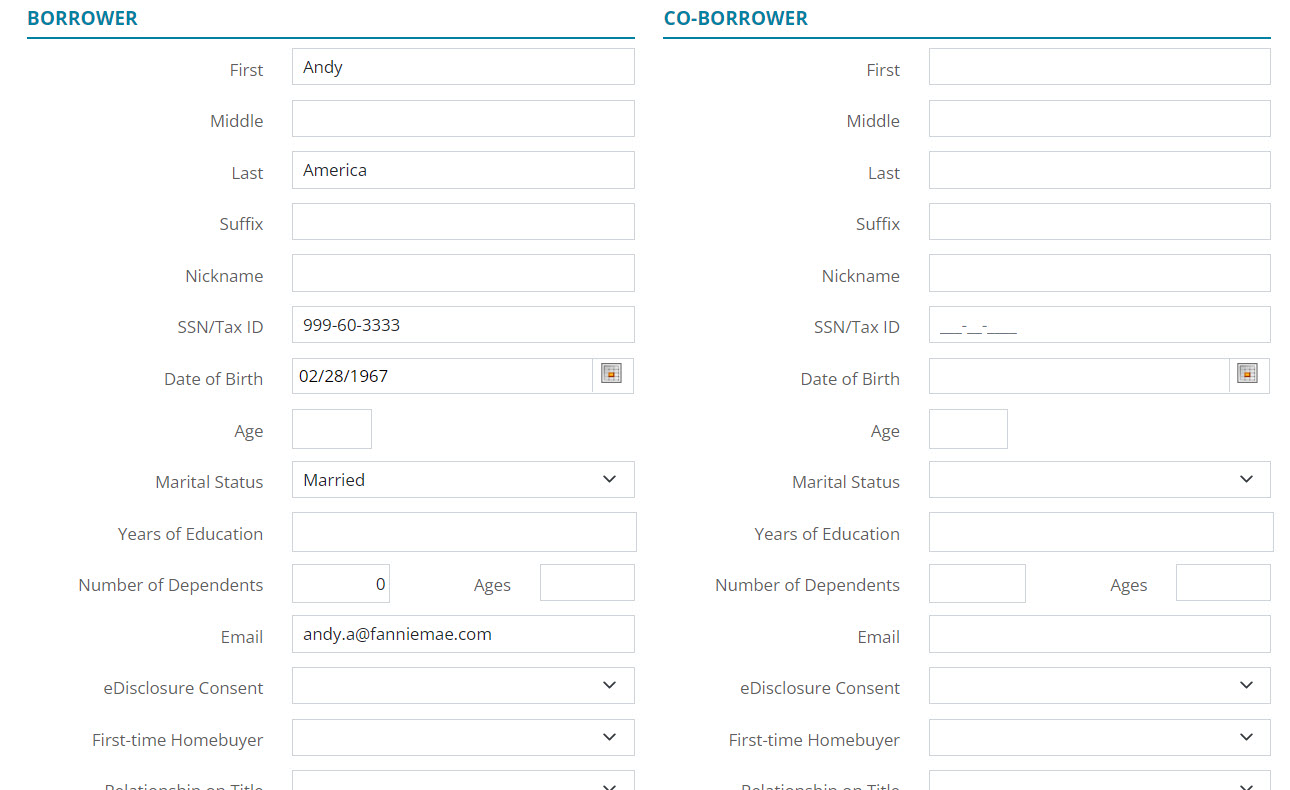Click the Borrower Ages input box
Image resolution: width=1290 pixels, height=790 pixels.
pyautogui.click(x=587, y=583)
